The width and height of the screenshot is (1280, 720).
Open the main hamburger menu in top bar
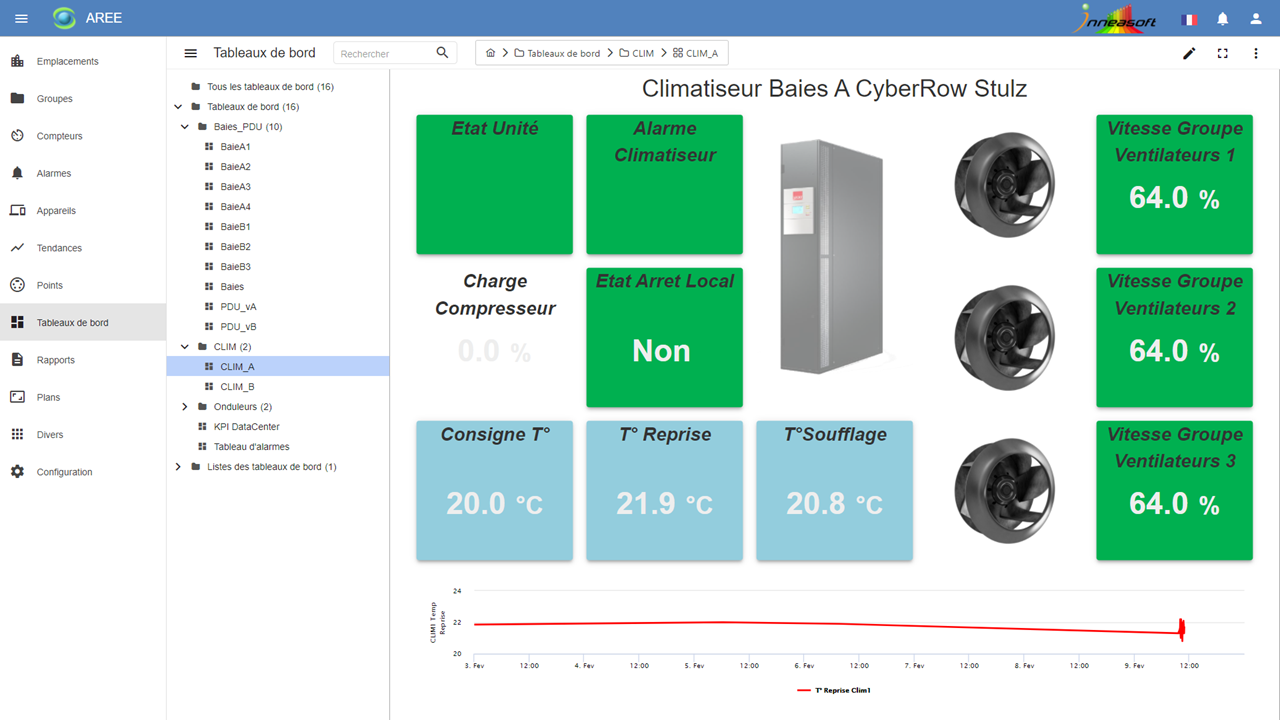click(21, 18)
